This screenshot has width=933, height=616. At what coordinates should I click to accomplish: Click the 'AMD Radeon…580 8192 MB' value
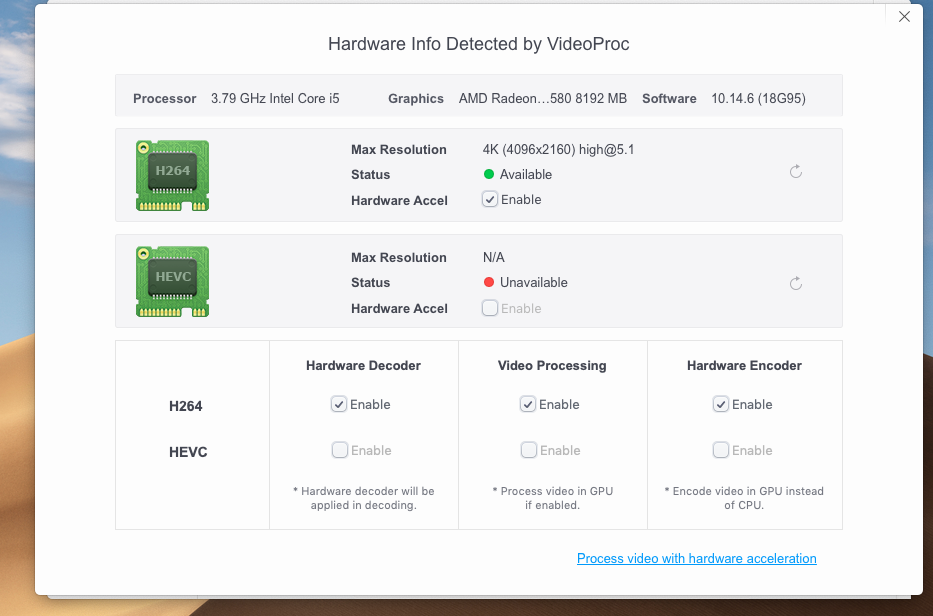tap(543, 98)
